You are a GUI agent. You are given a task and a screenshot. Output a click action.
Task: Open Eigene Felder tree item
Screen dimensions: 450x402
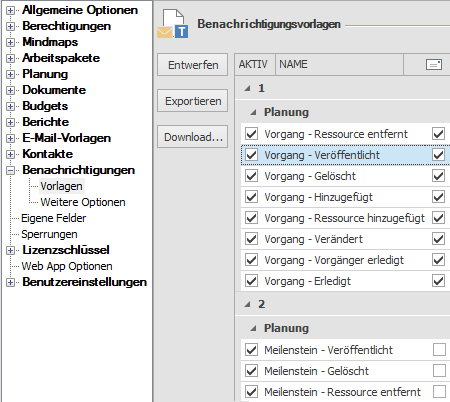[53, 218]
